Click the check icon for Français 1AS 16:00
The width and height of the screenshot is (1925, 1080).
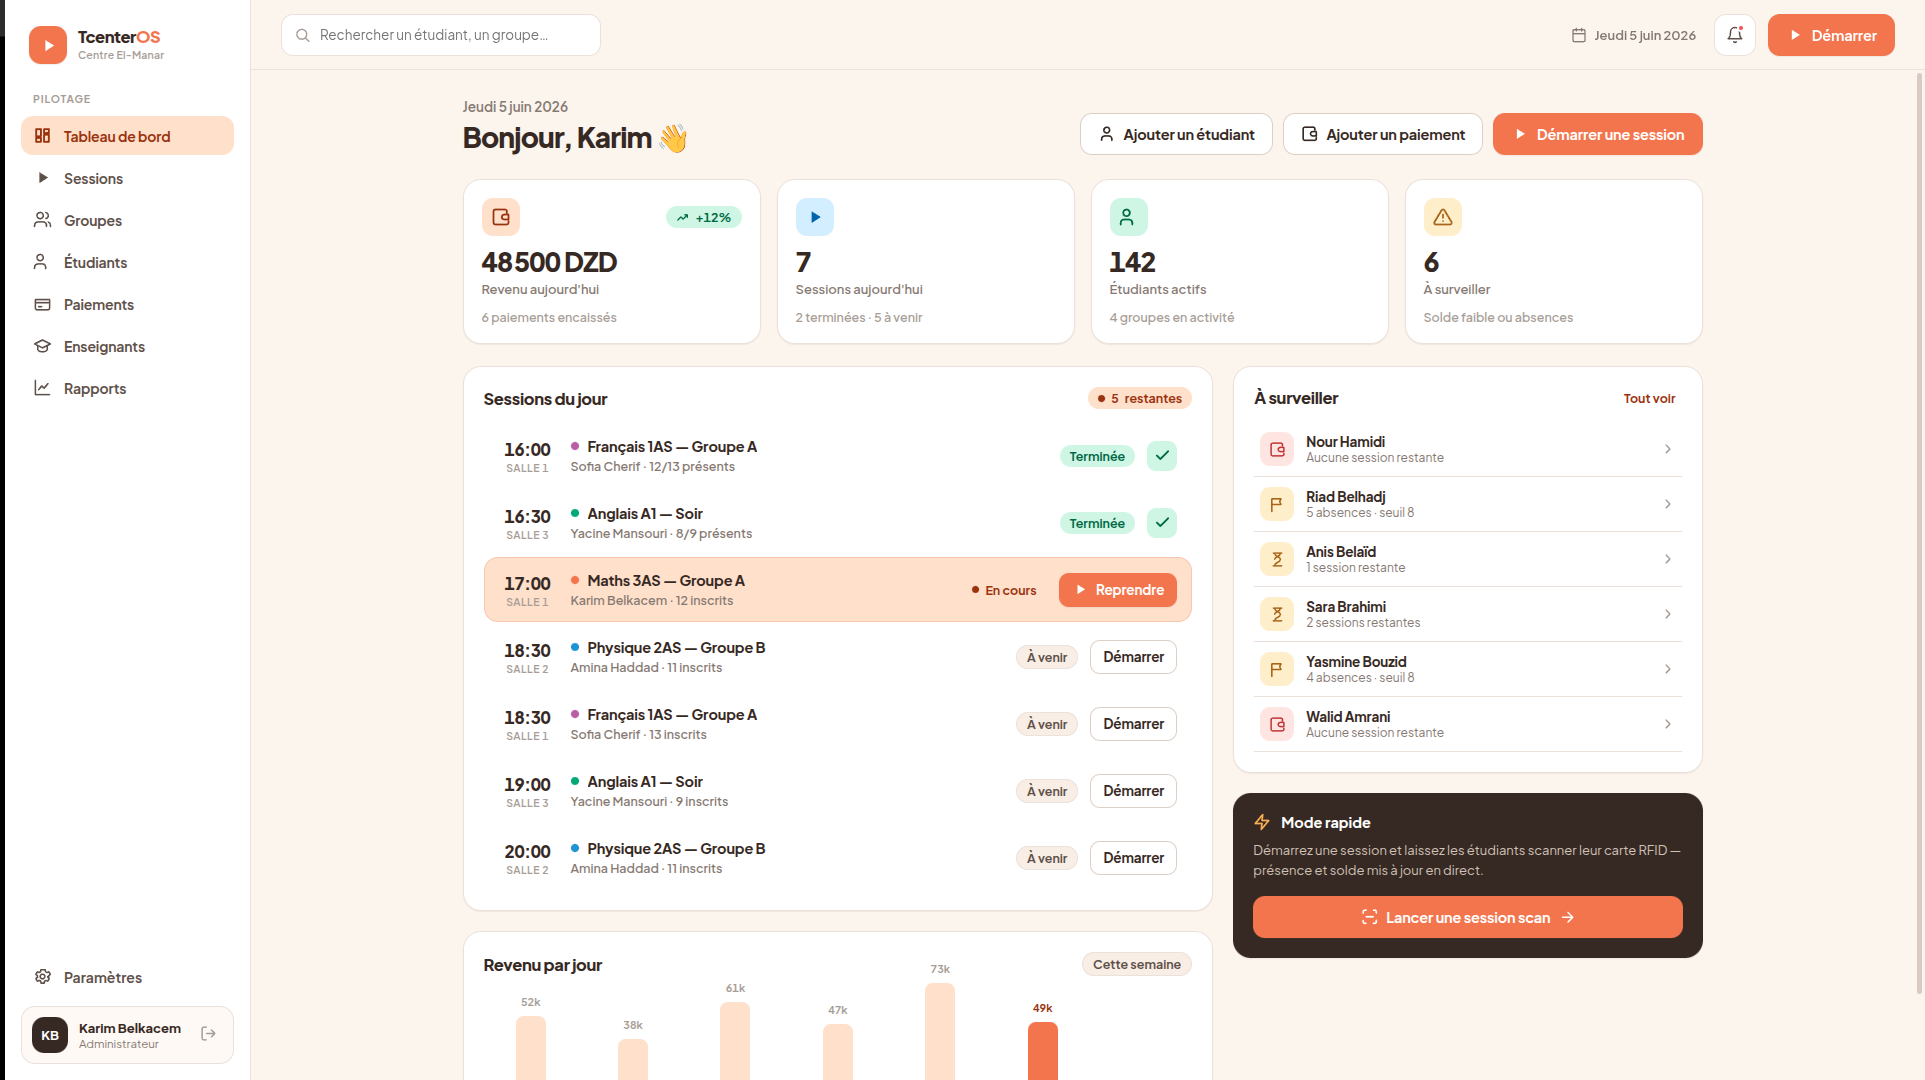(1162, 456)
